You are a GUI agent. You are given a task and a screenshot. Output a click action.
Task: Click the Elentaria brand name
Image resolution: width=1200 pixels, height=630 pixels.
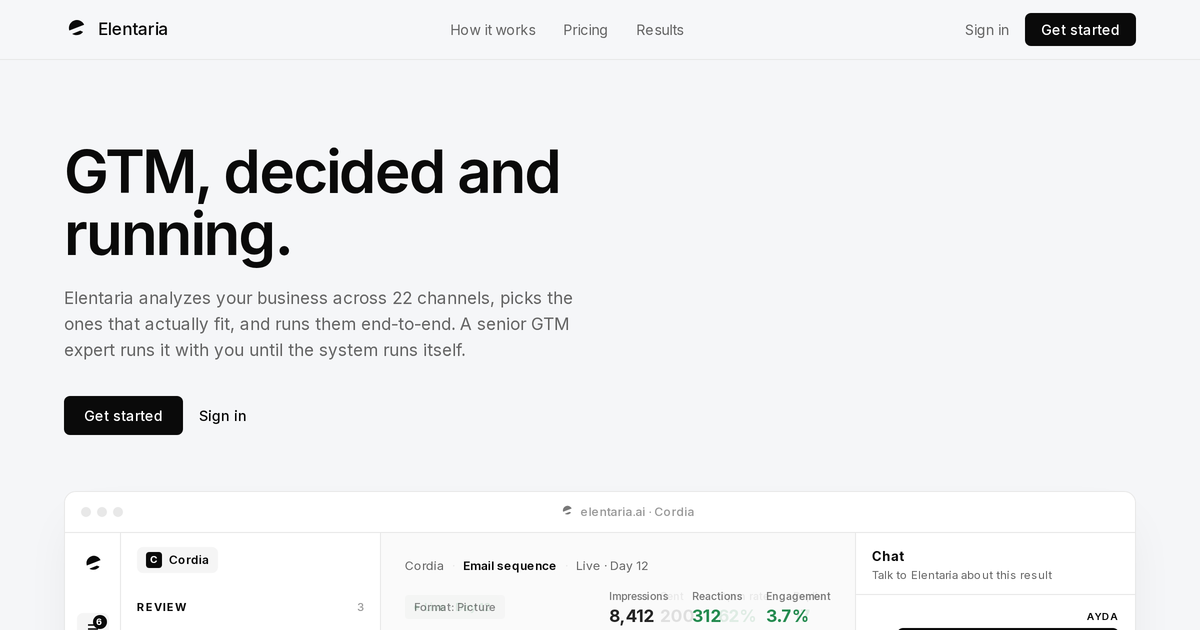click(x=133, y=29)
